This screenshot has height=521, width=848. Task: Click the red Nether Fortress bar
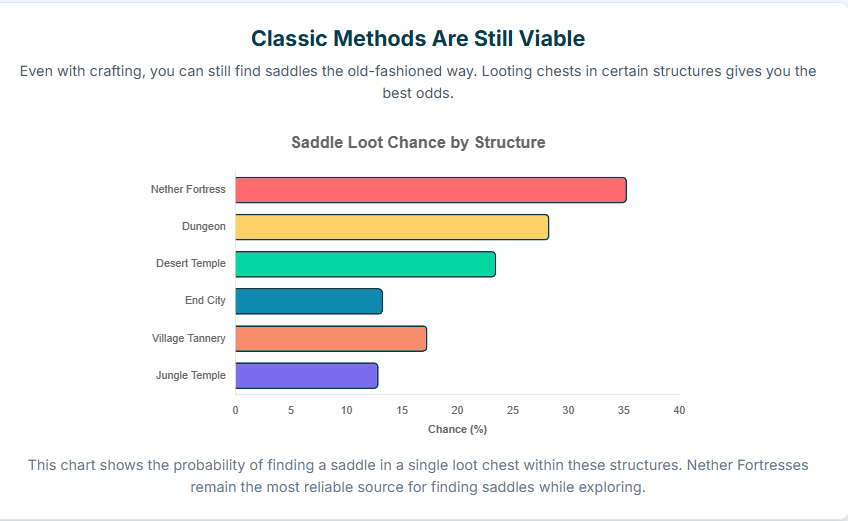coord(430,190)
